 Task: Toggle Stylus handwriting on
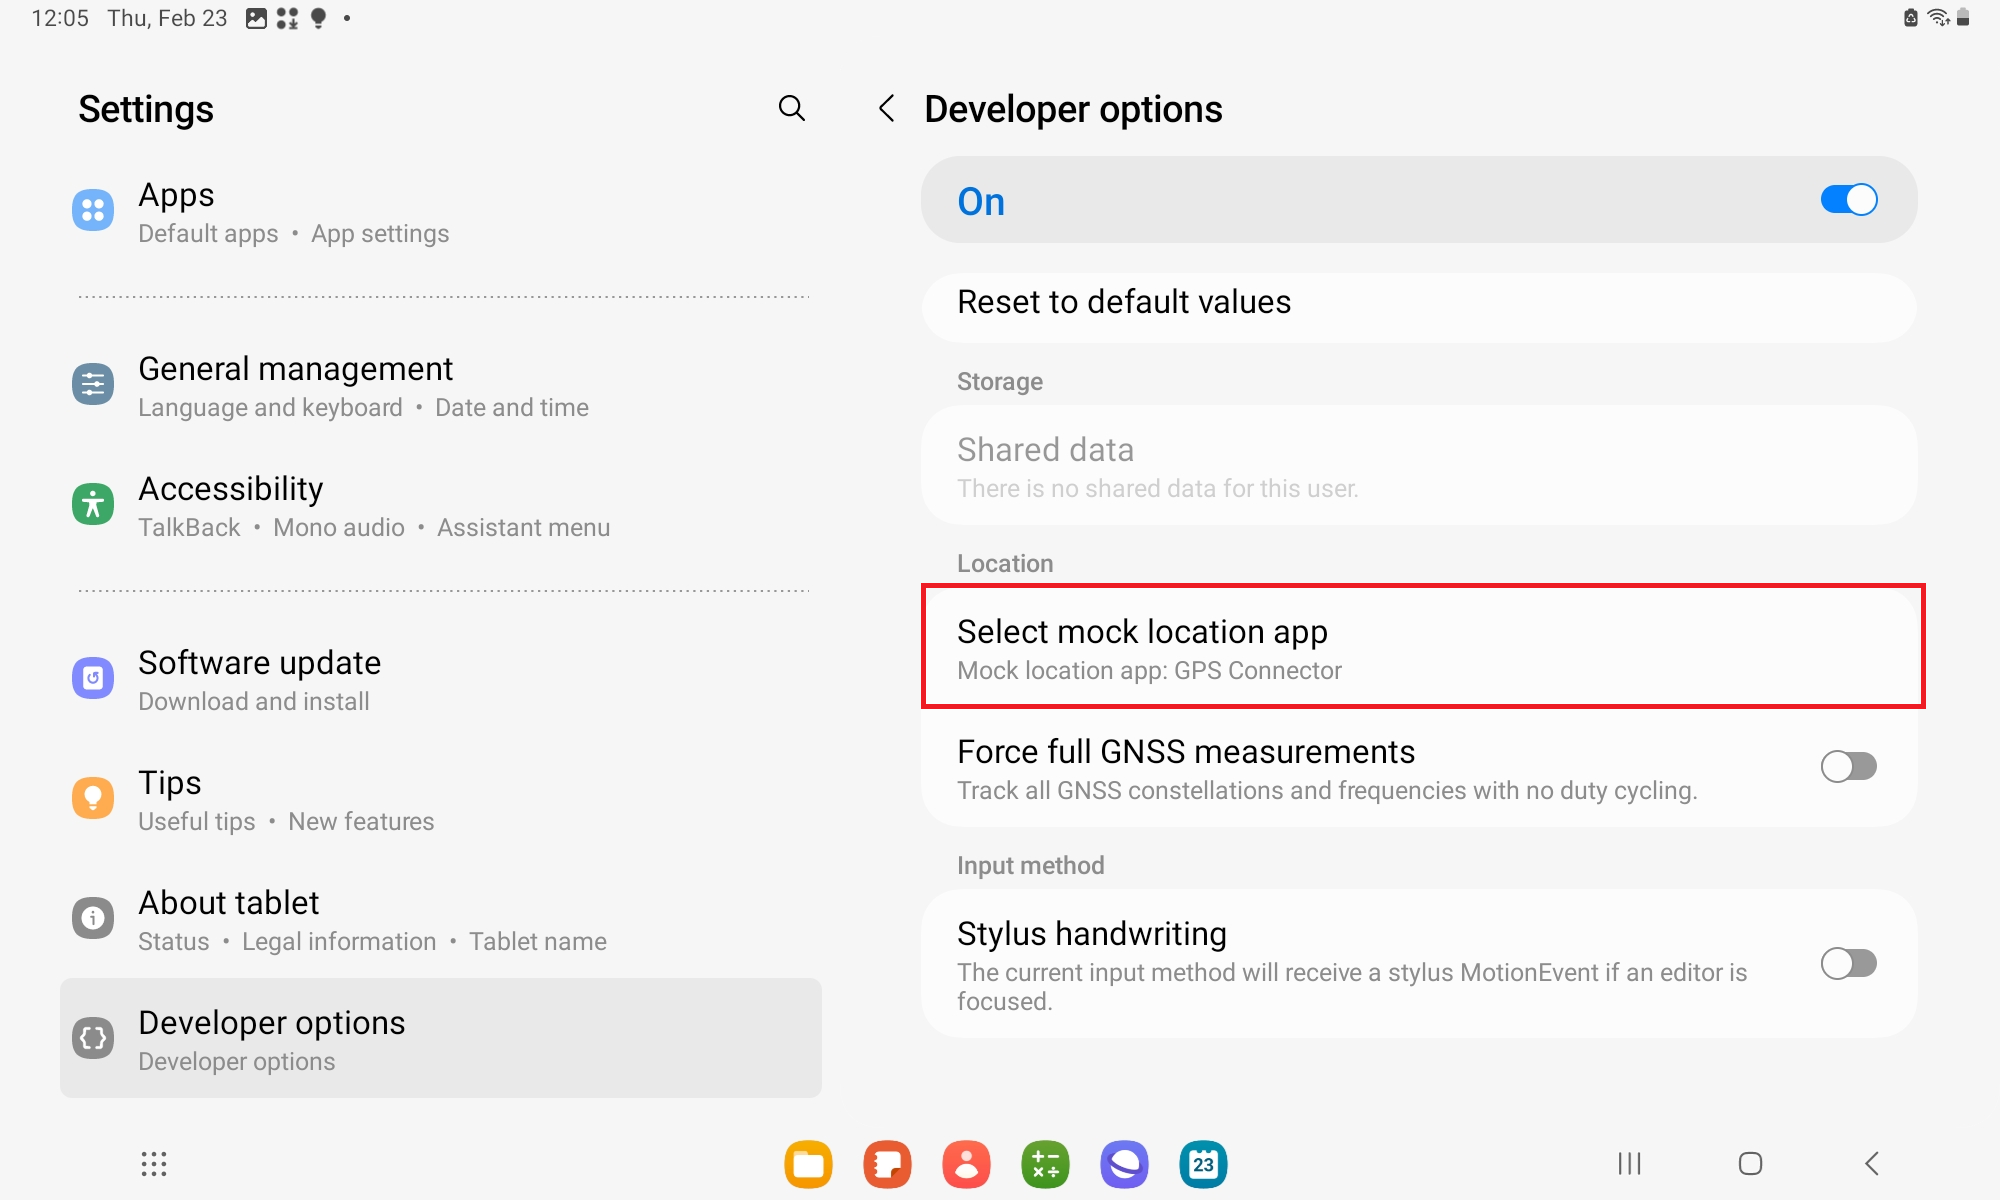(x=1848, y=964)
